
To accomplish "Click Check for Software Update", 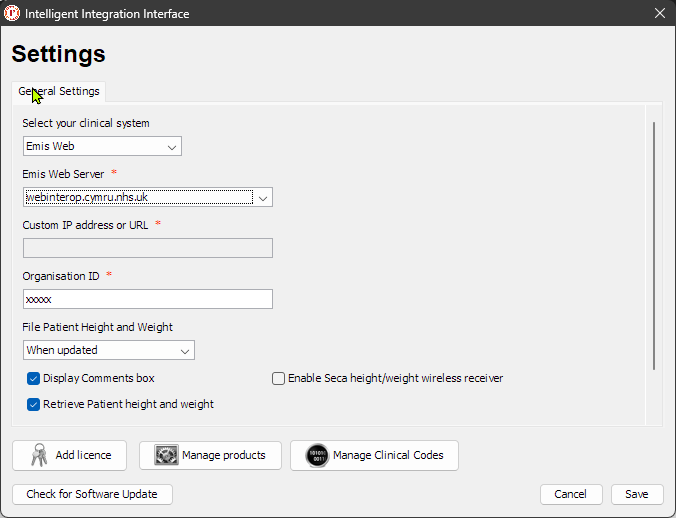I will 92,494.
